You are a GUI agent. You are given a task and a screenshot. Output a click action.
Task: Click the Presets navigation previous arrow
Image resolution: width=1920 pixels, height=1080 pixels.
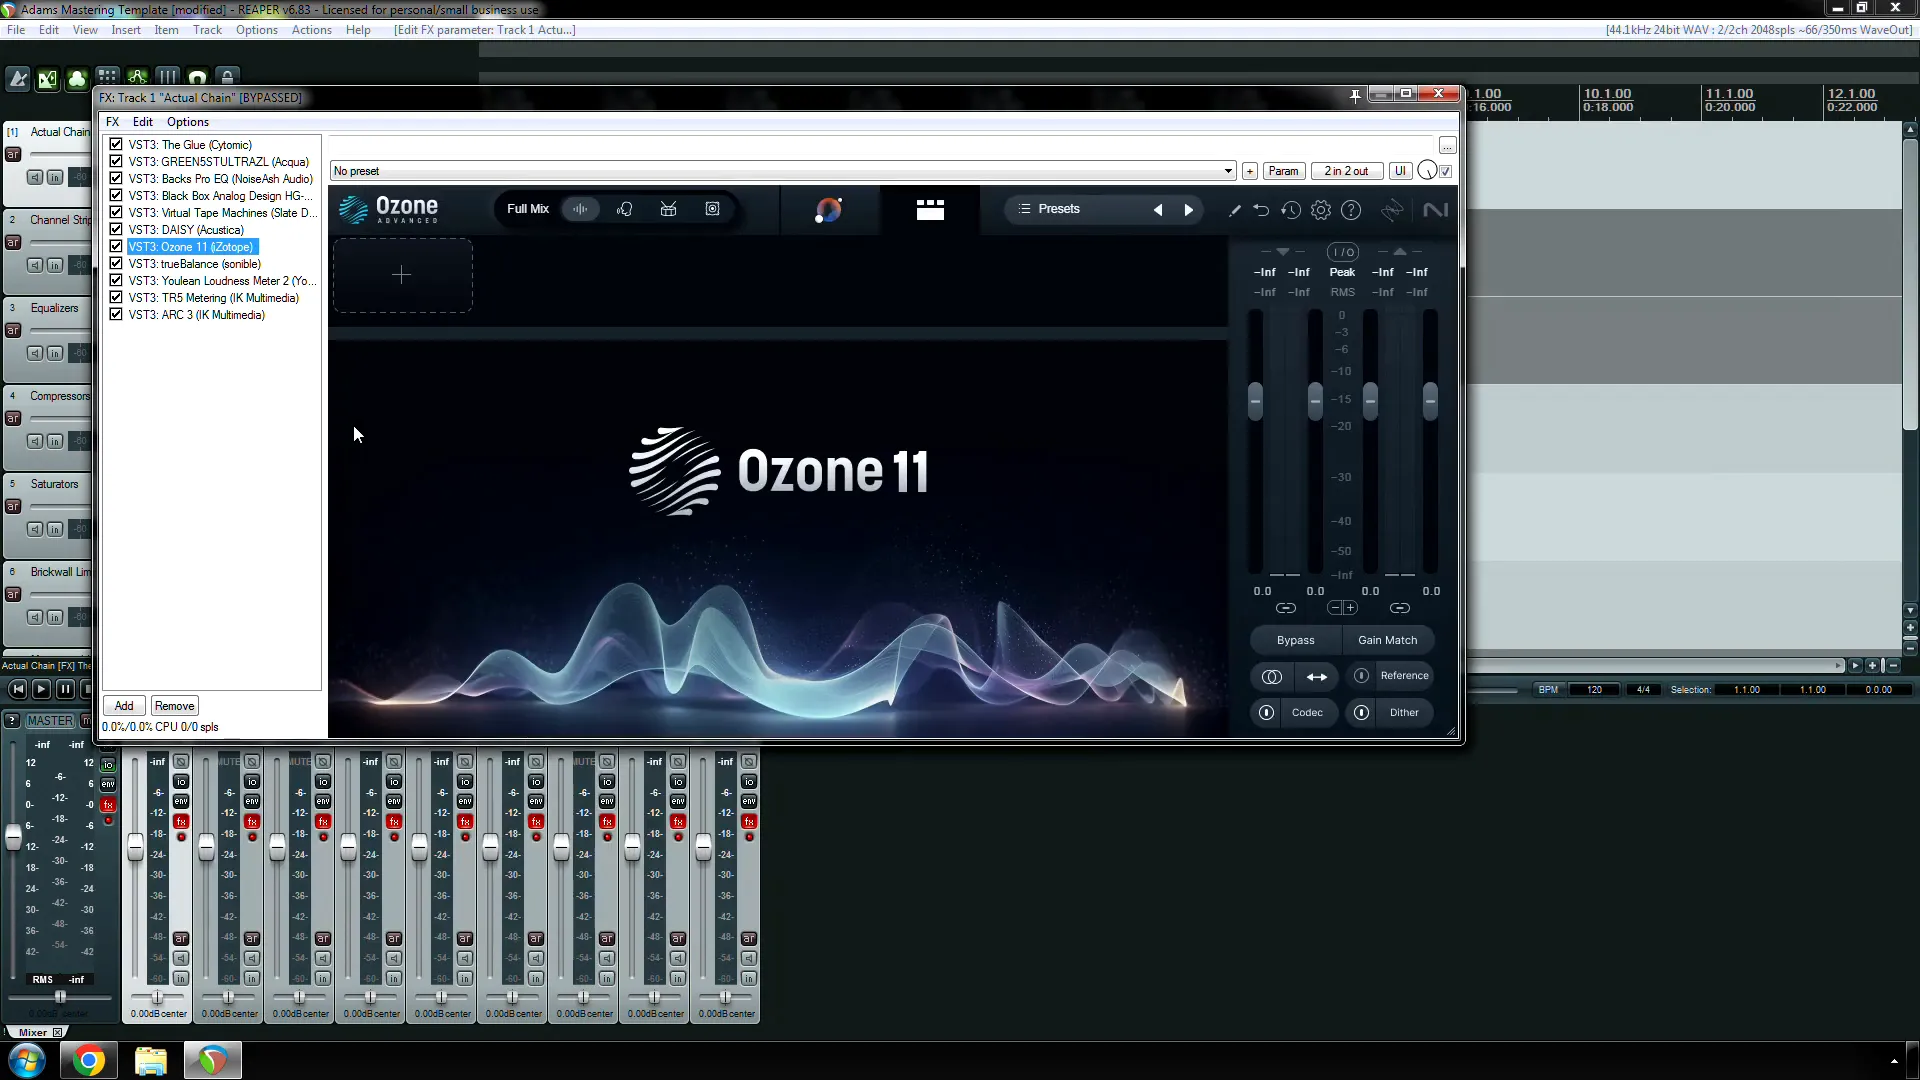coord(1158,210)
